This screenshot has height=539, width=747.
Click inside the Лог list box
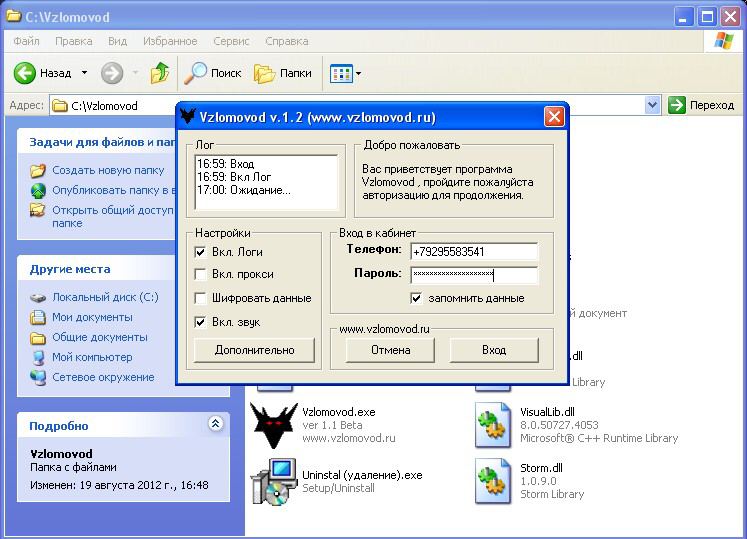pyautogui.click(x=266, y=182)
